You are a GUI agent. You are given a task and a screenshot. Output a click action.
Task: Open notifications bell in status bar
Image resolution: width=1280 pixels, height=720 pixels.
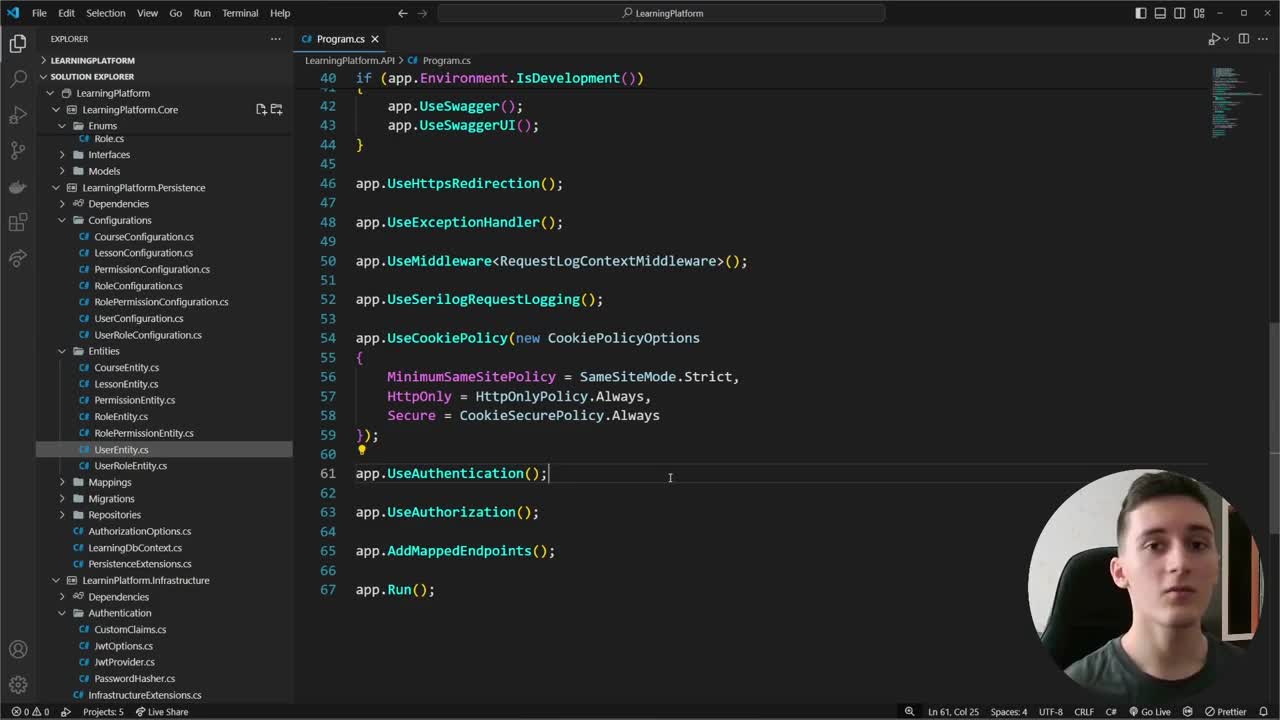1265,712
